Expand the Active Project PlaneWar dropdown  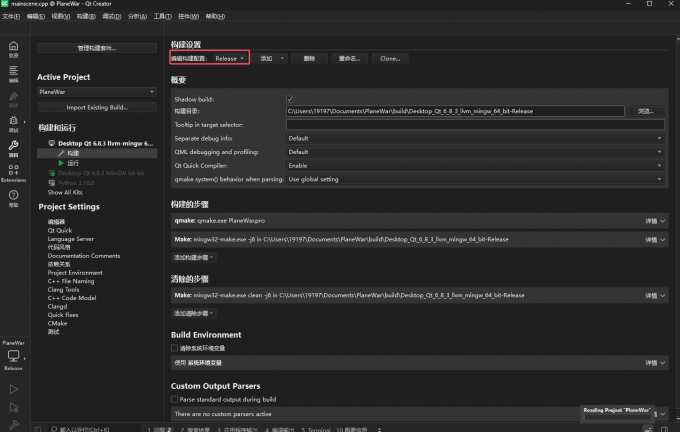(x=96, y=92)
